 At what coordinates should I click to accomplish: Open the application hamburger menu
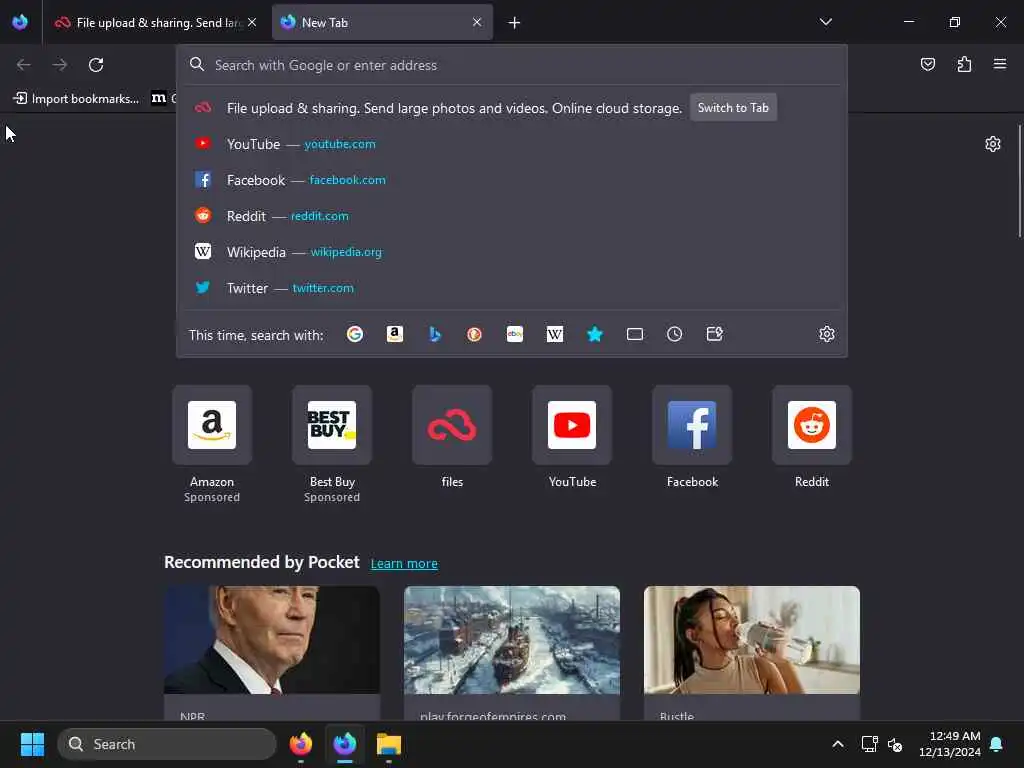(x=1000, y=64)
